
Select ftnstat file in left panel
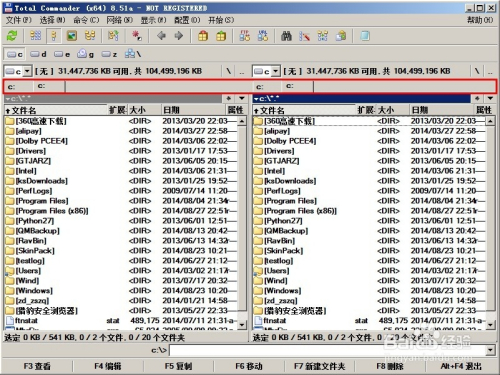pos(121,321)
